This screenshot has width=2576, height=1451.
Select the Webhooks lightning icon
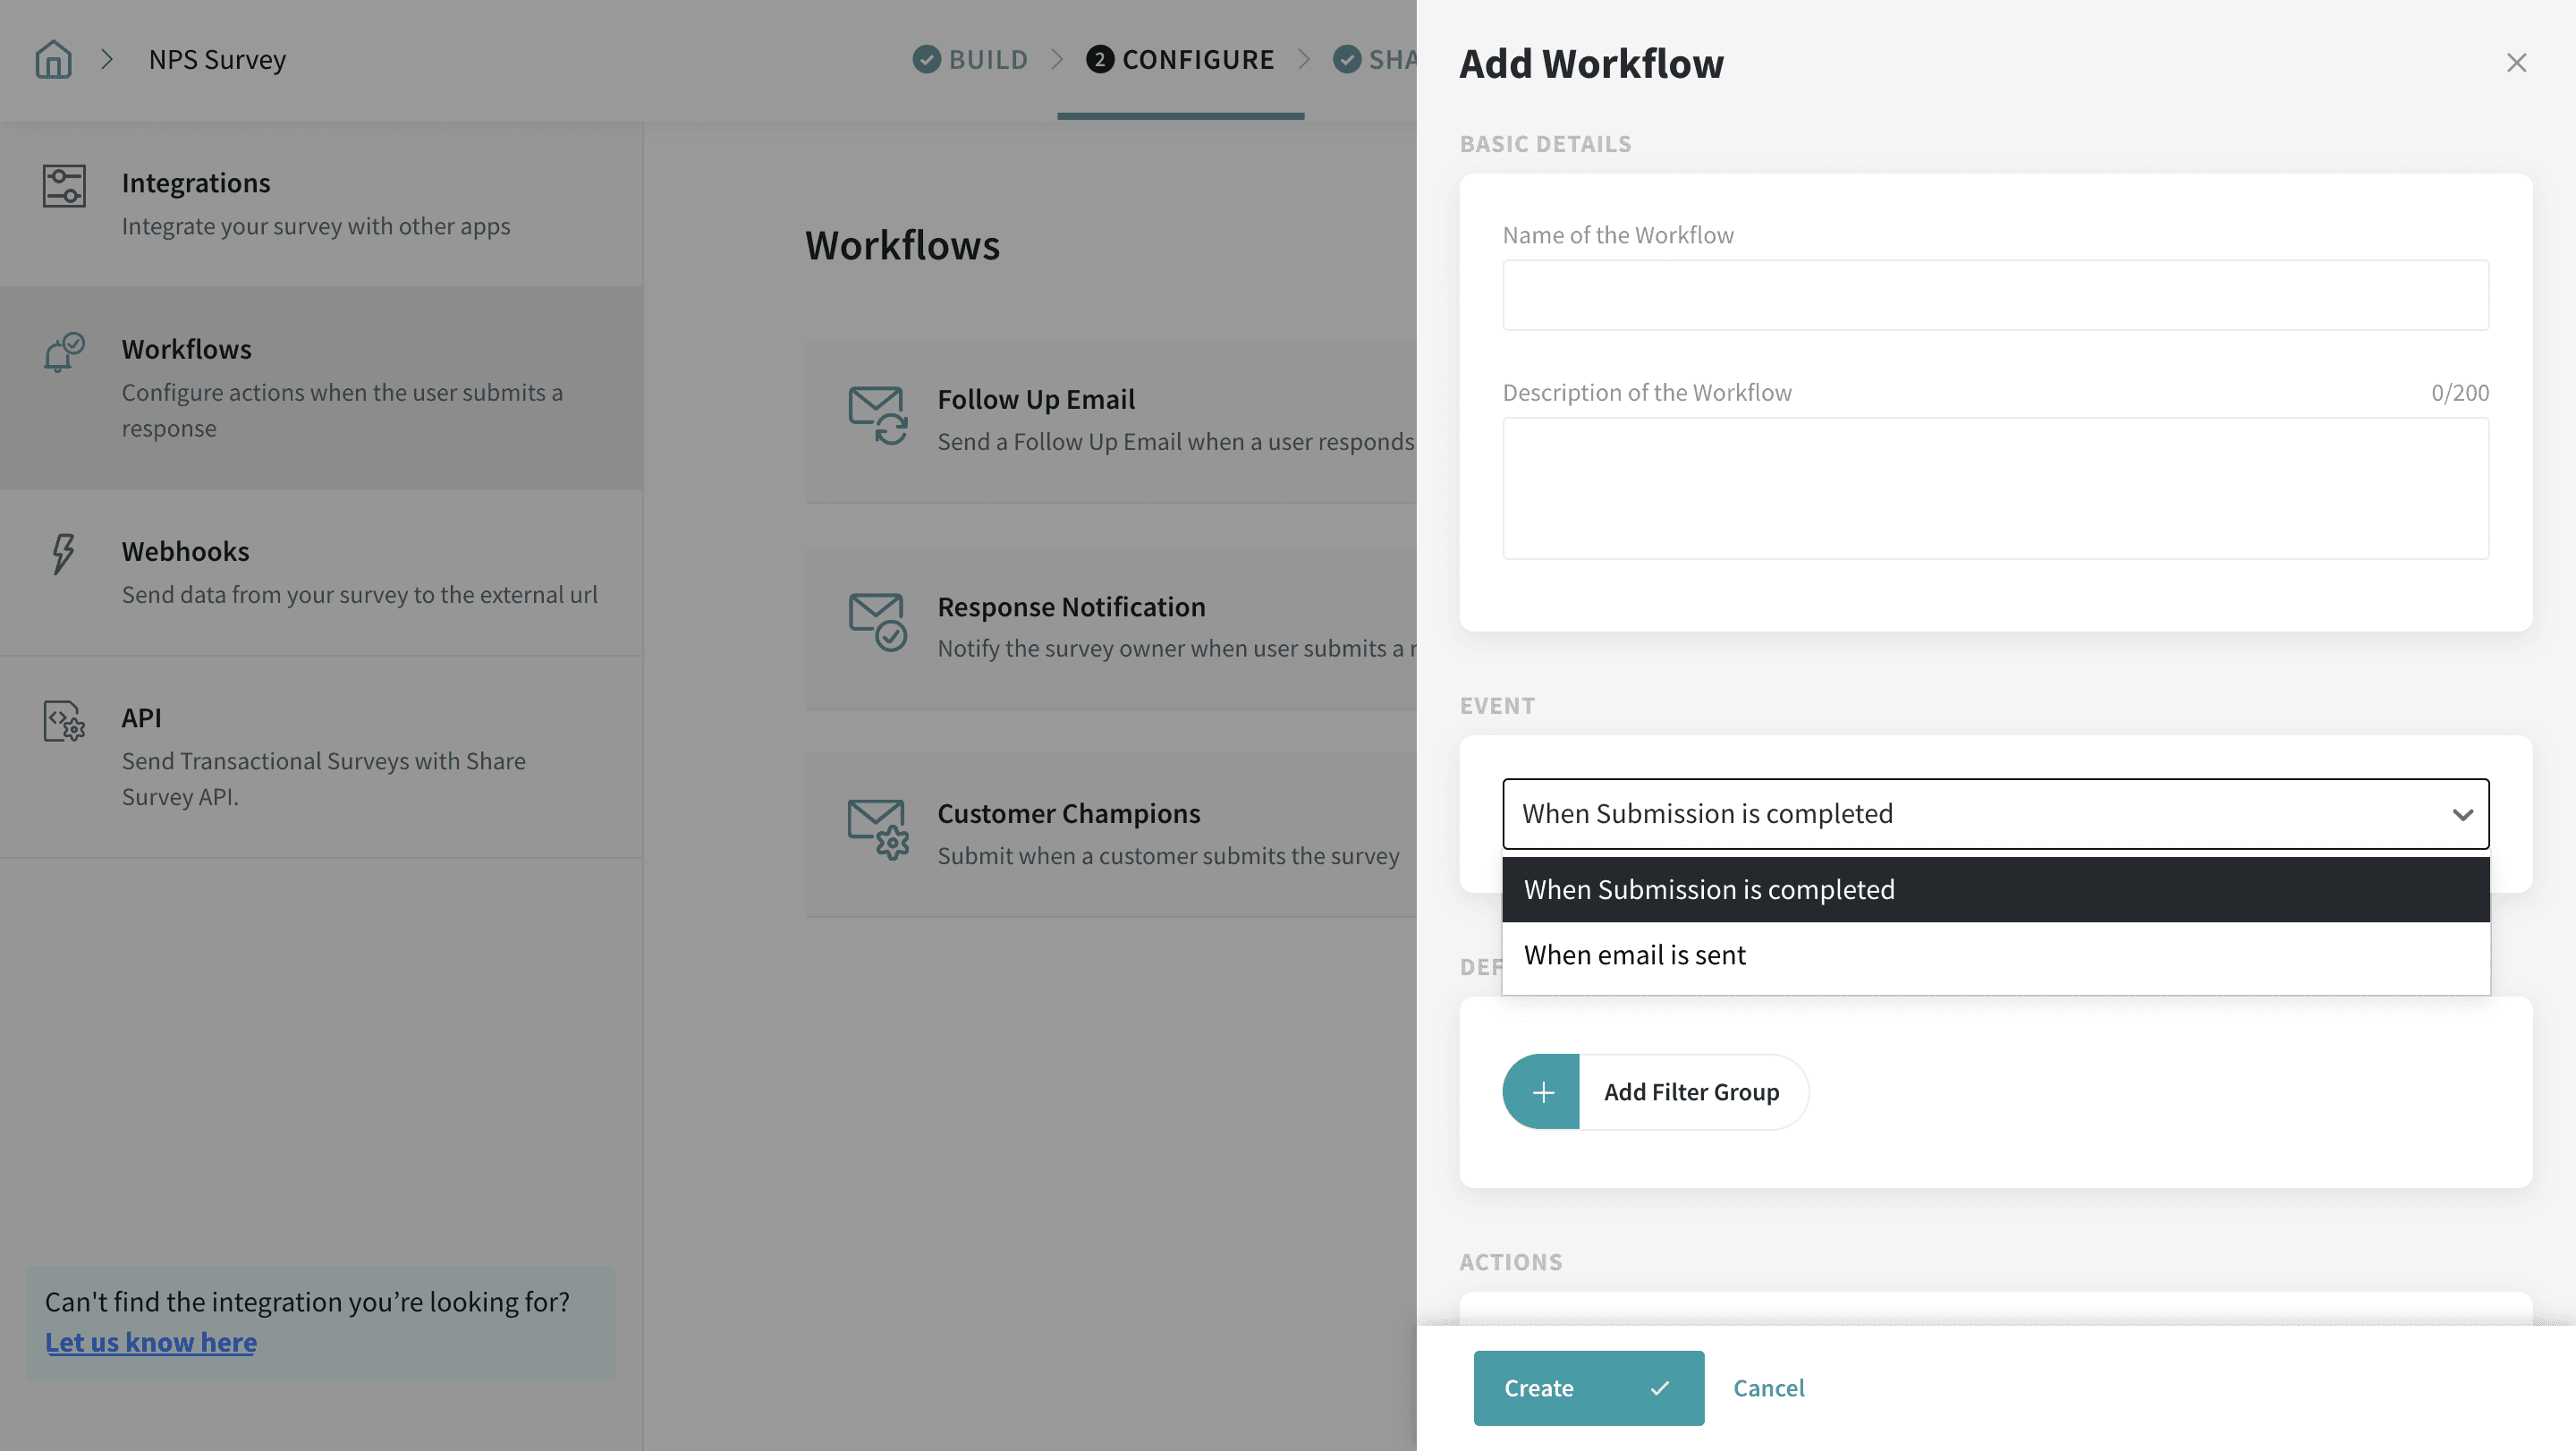coord(63,553)
